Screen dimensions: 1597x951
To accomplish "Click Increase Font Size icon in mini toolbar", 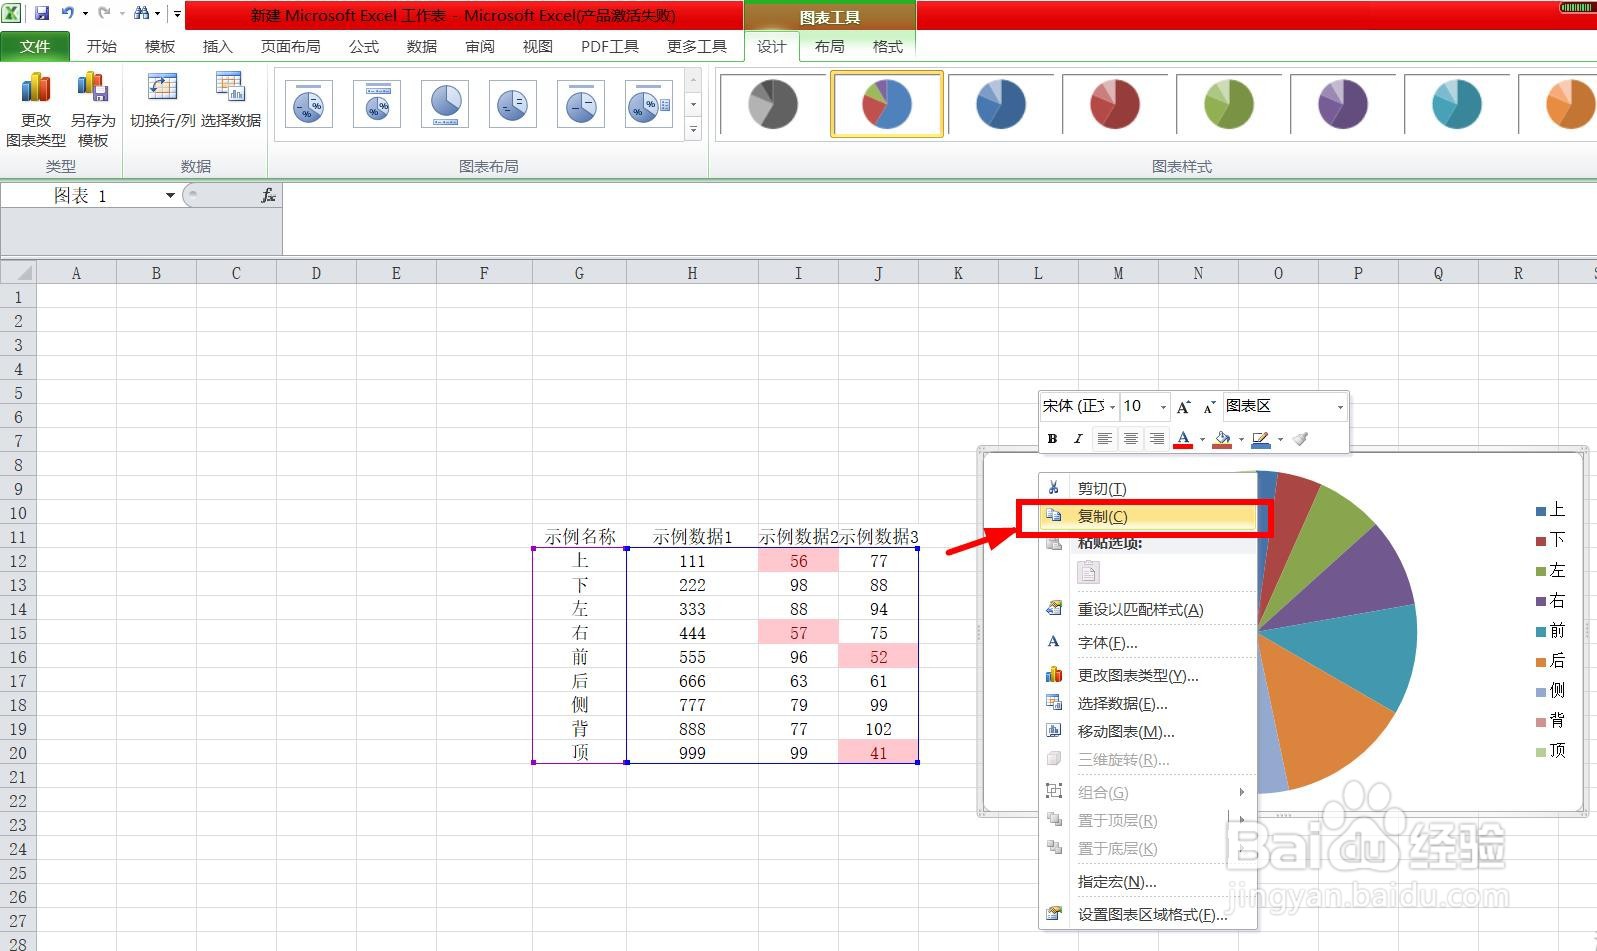I will tap(1184, 406).
